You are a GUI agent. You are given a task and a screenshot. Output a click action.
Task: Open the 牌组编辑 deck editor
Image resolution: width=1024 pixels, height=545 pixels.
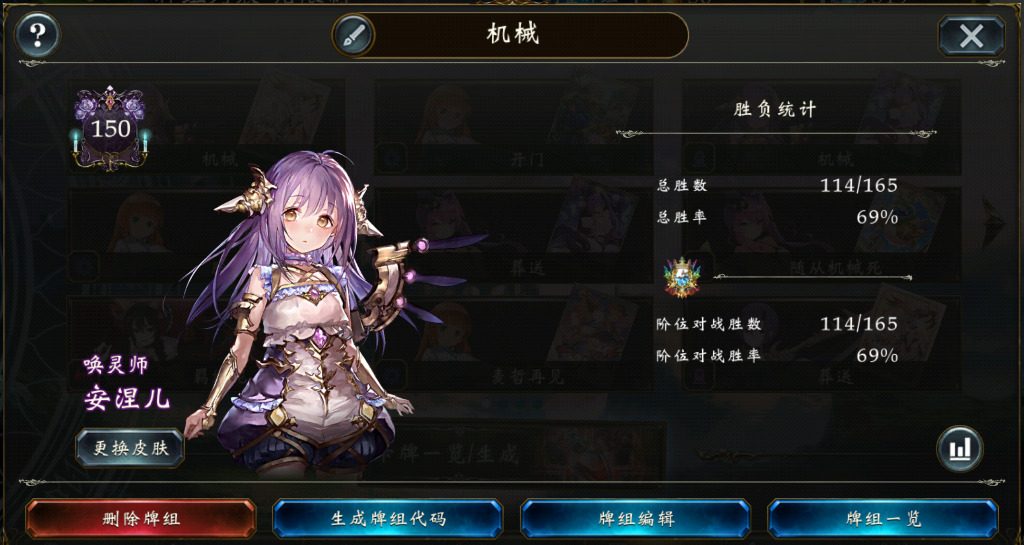click(635, 519)
